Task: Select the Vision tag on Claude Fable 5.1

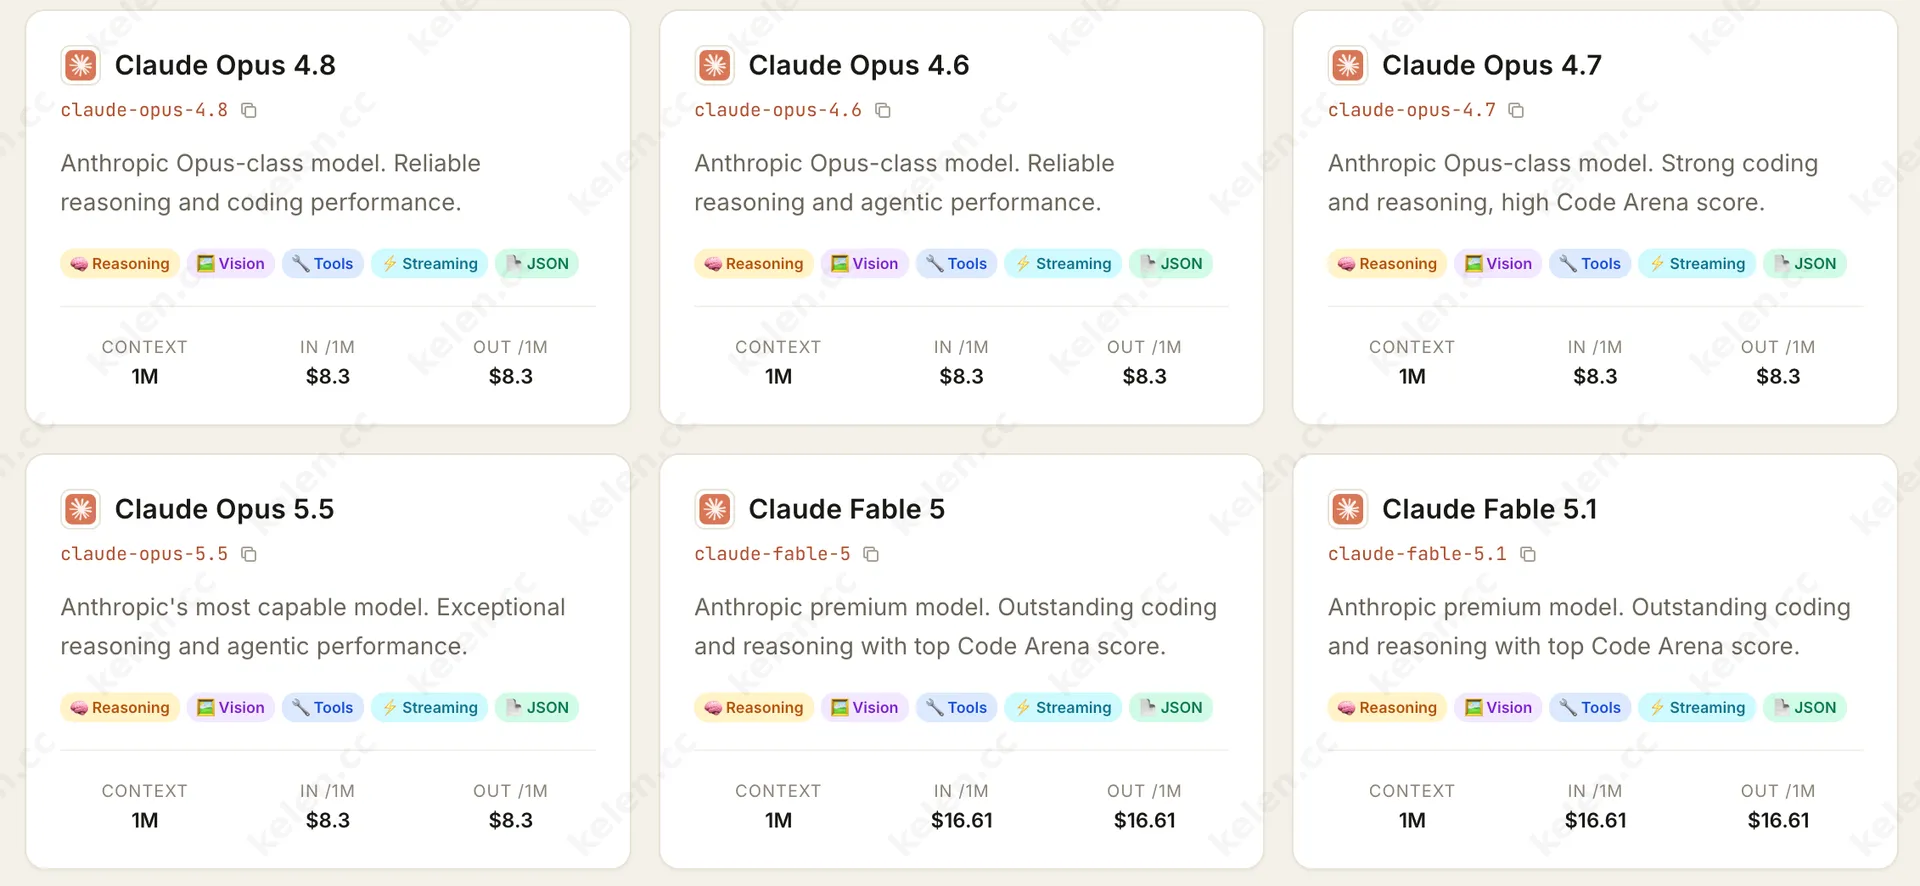Action: 1498,708
